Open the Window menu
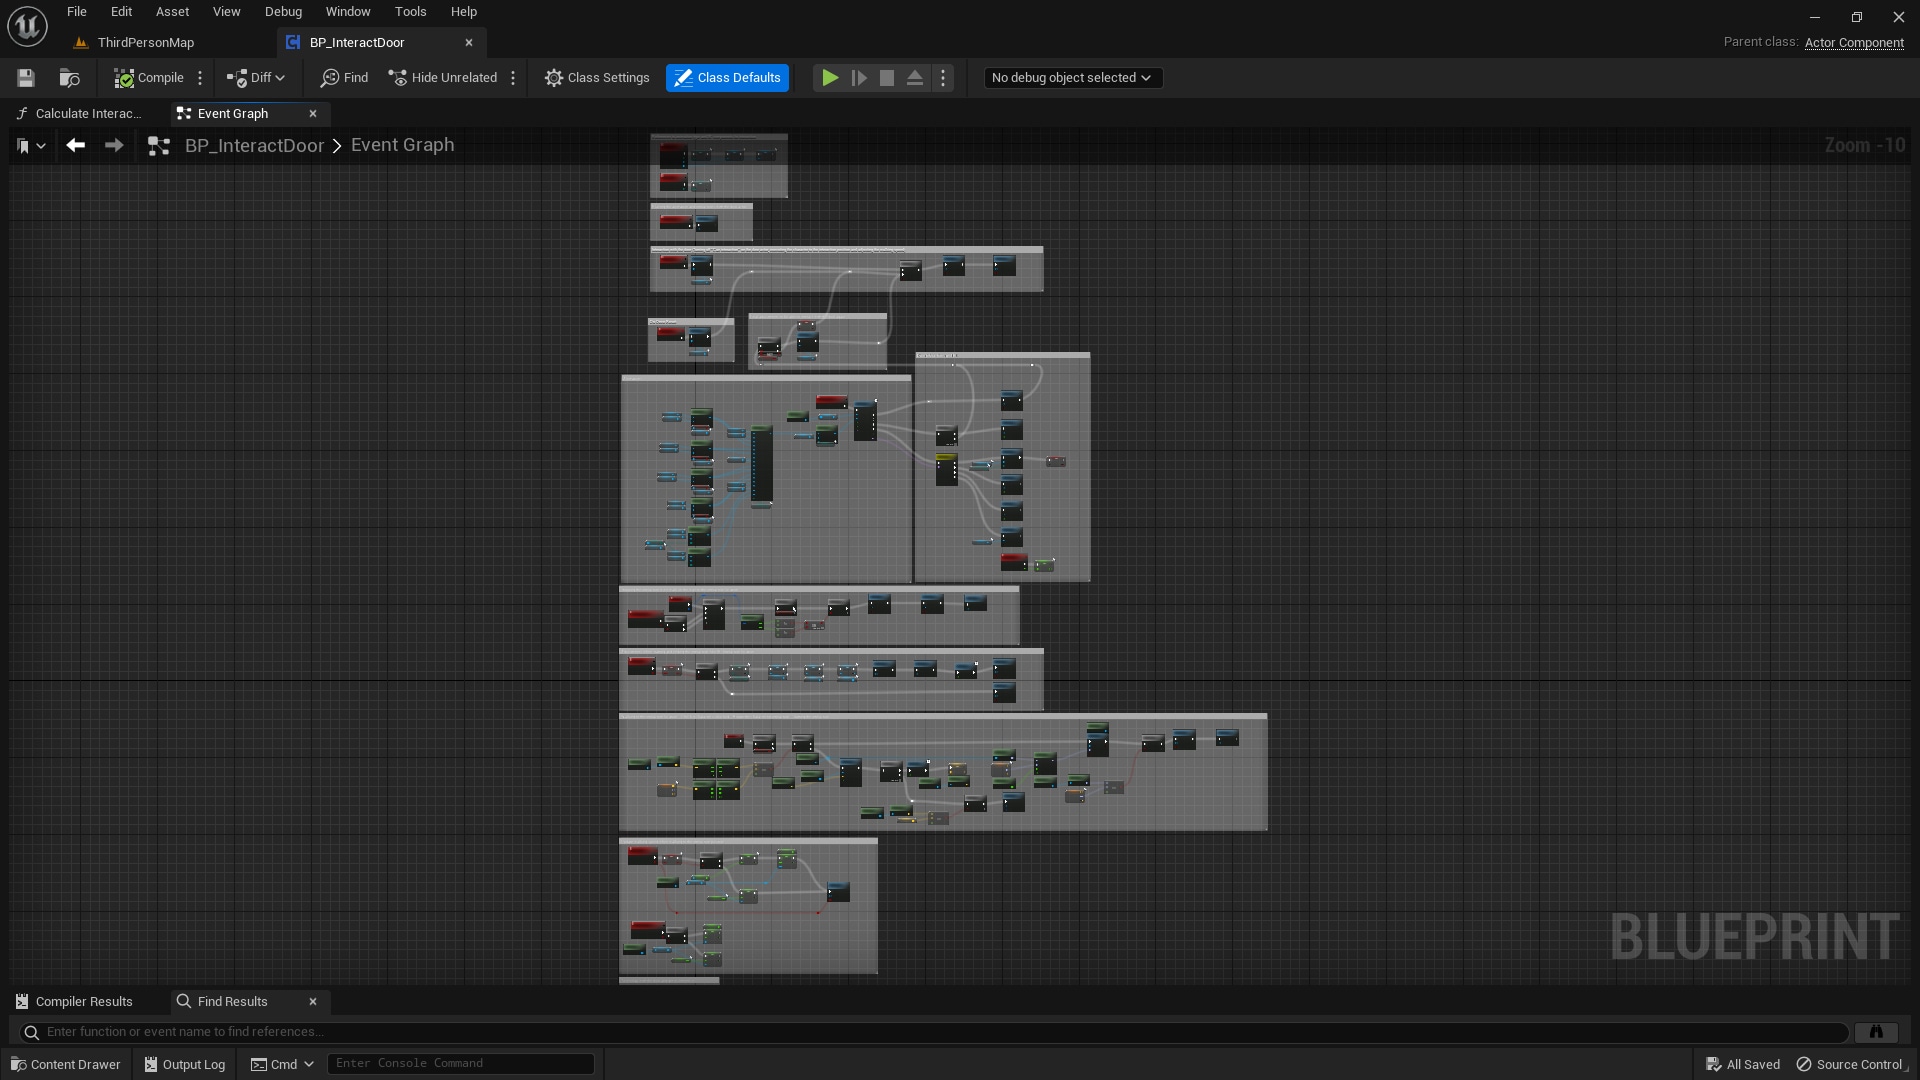1920x1080 pixels. (x=347, y=11)
